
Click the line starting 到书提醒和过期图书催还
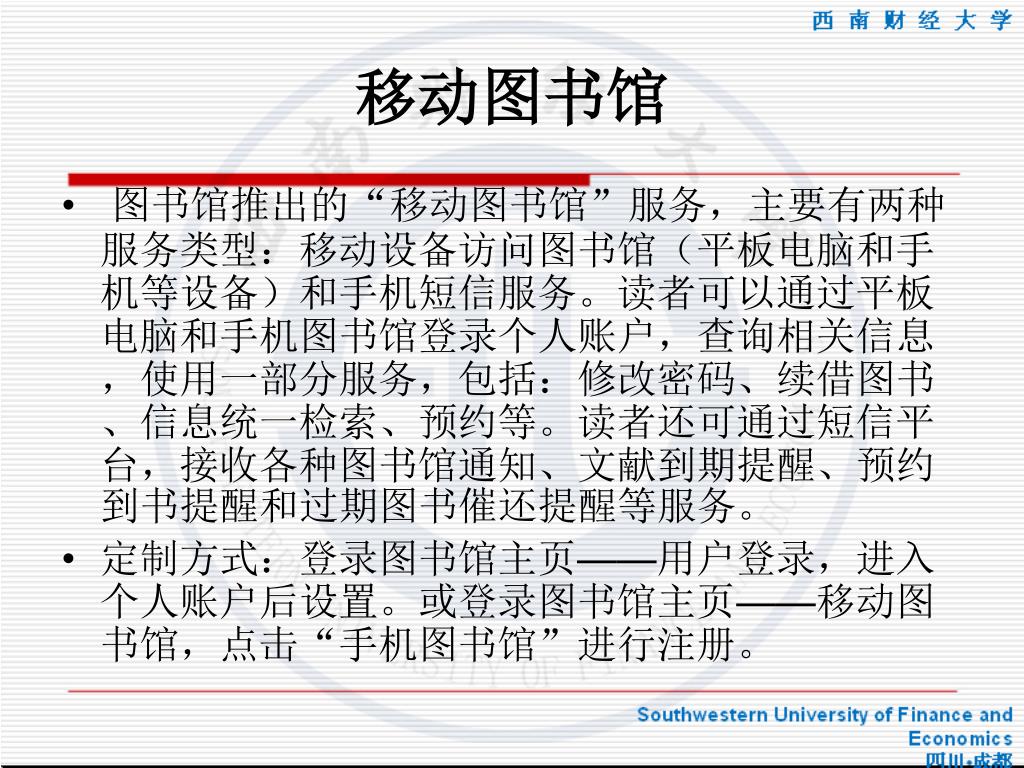(x=430, y=506)
